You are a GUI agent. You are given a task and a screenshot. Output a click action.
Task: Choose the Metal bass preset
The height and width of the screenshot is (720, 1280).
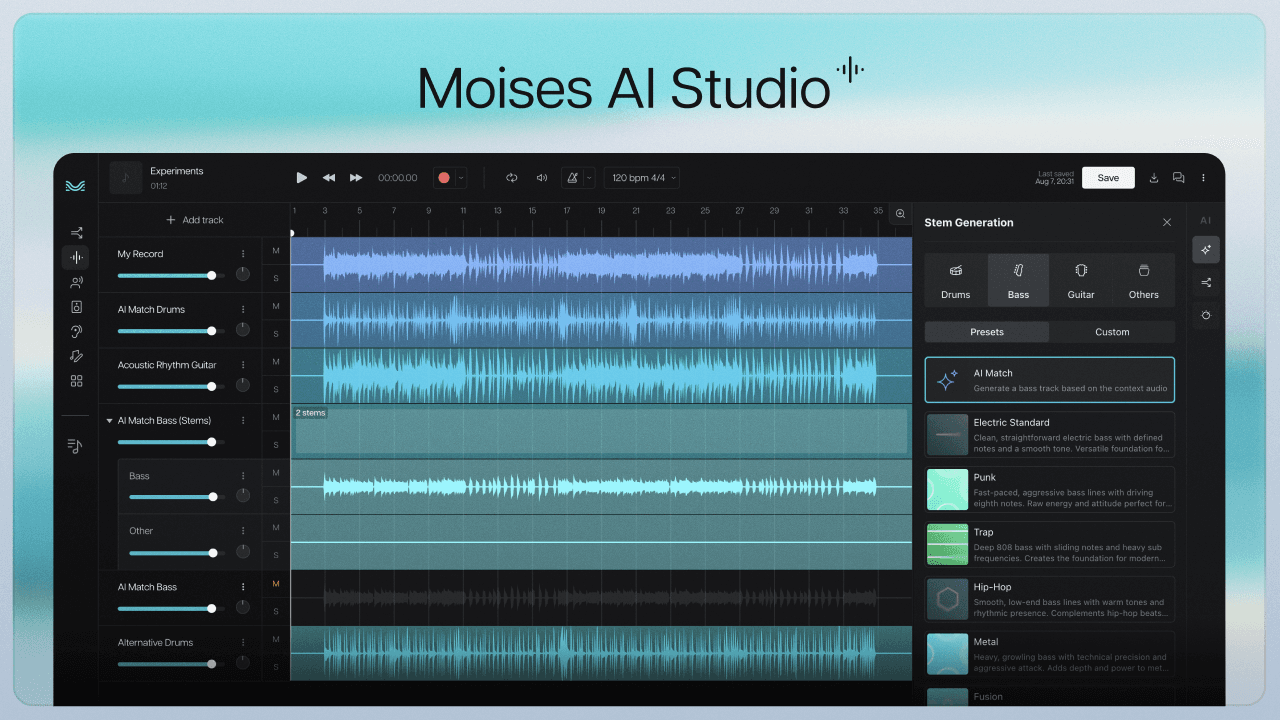1050,654
